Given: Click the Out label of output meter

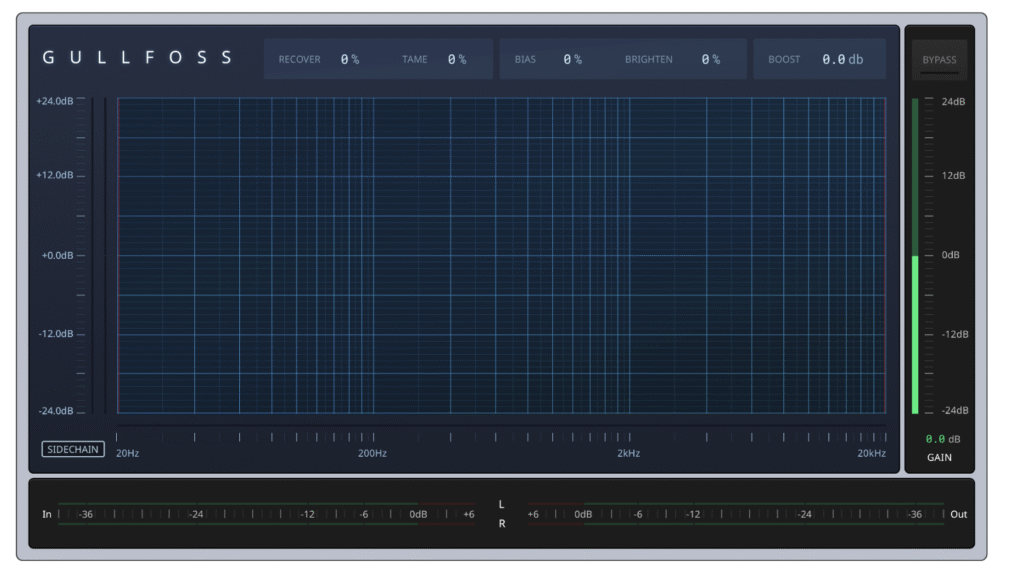Looking at the screenshot, I should tap(958, 515).
